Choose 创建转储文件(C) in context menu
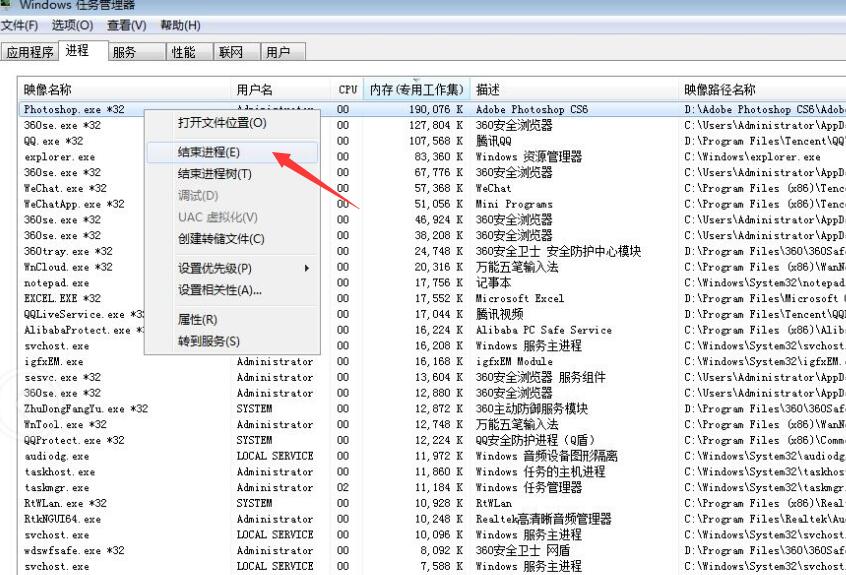This screenshot has height=575, width=846. [x=233, y=238]
